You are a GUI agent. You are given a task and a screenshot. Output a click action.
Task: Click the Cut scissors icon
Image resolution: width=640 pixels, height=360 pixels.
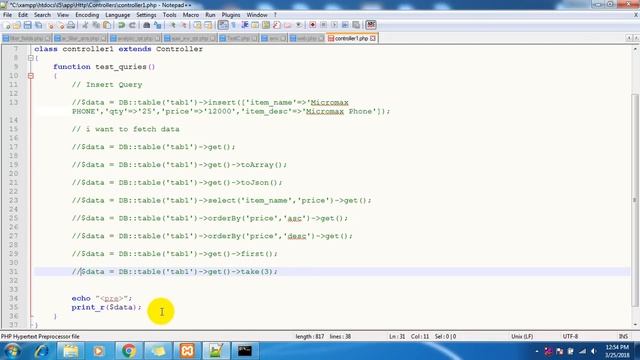[85, 25]
